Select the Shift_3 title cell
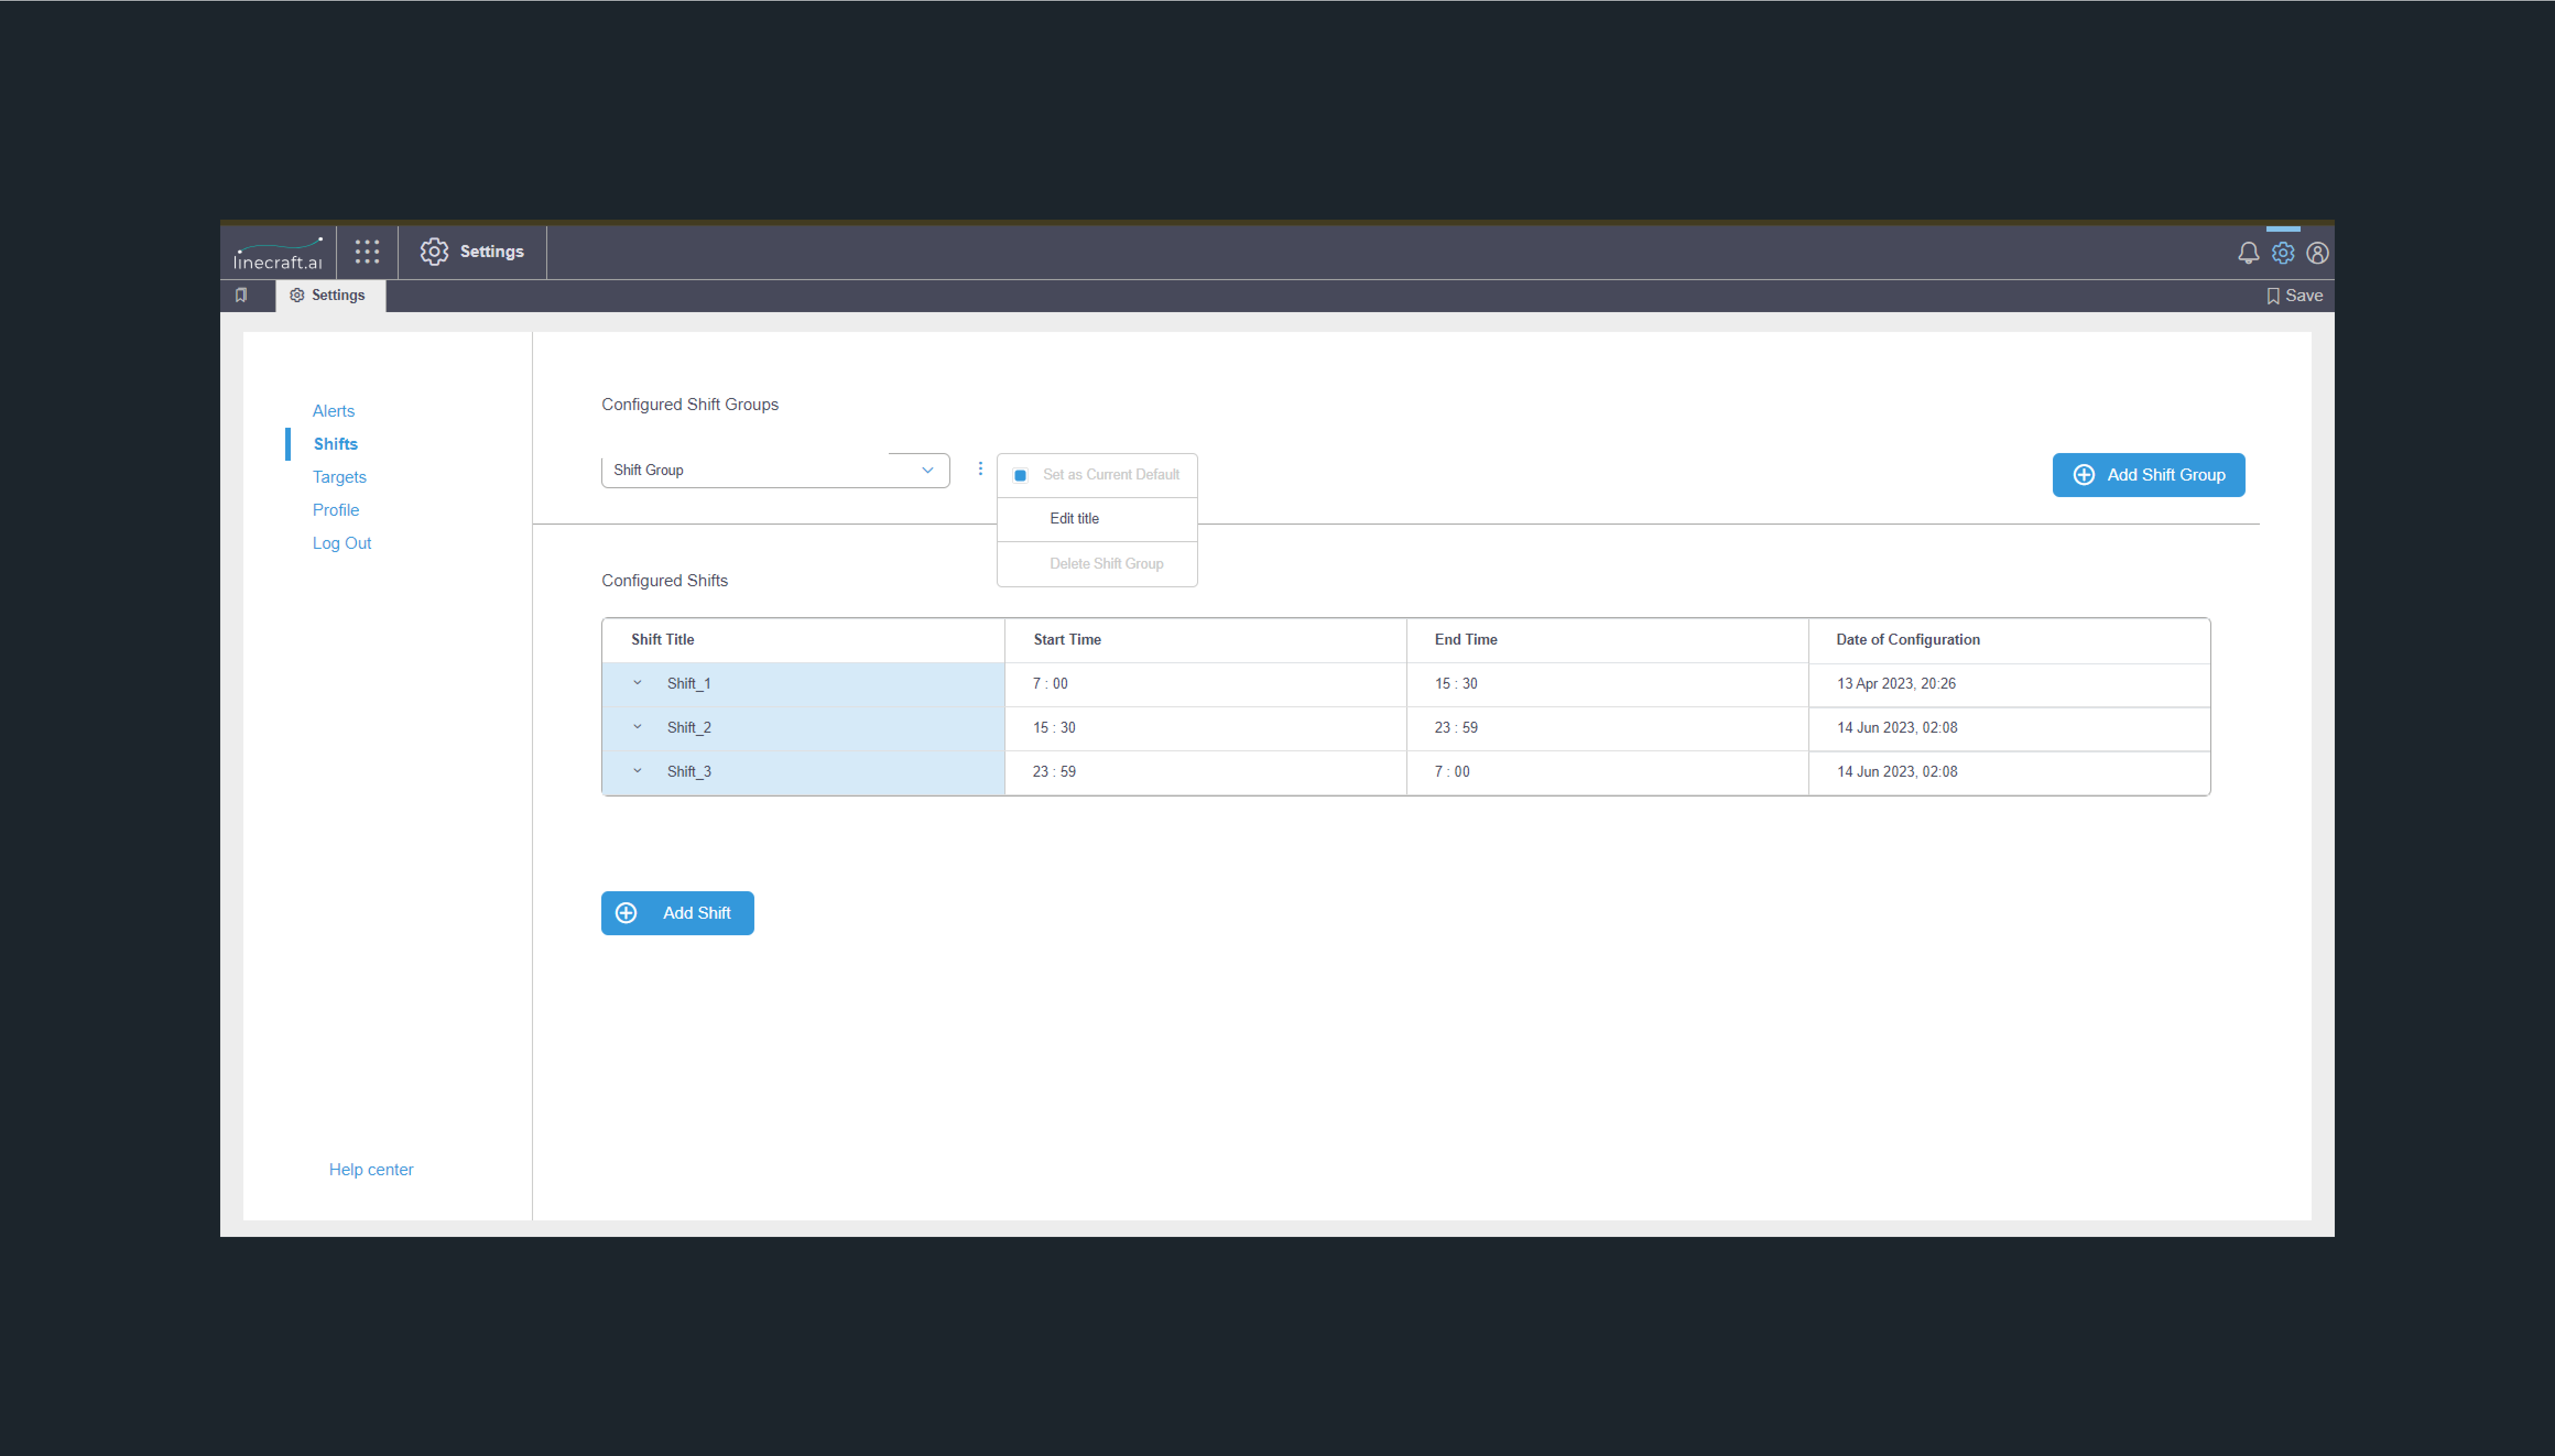Viewport: 2555px width, 1456px height. pyautogui.click(x=803, y=772)
